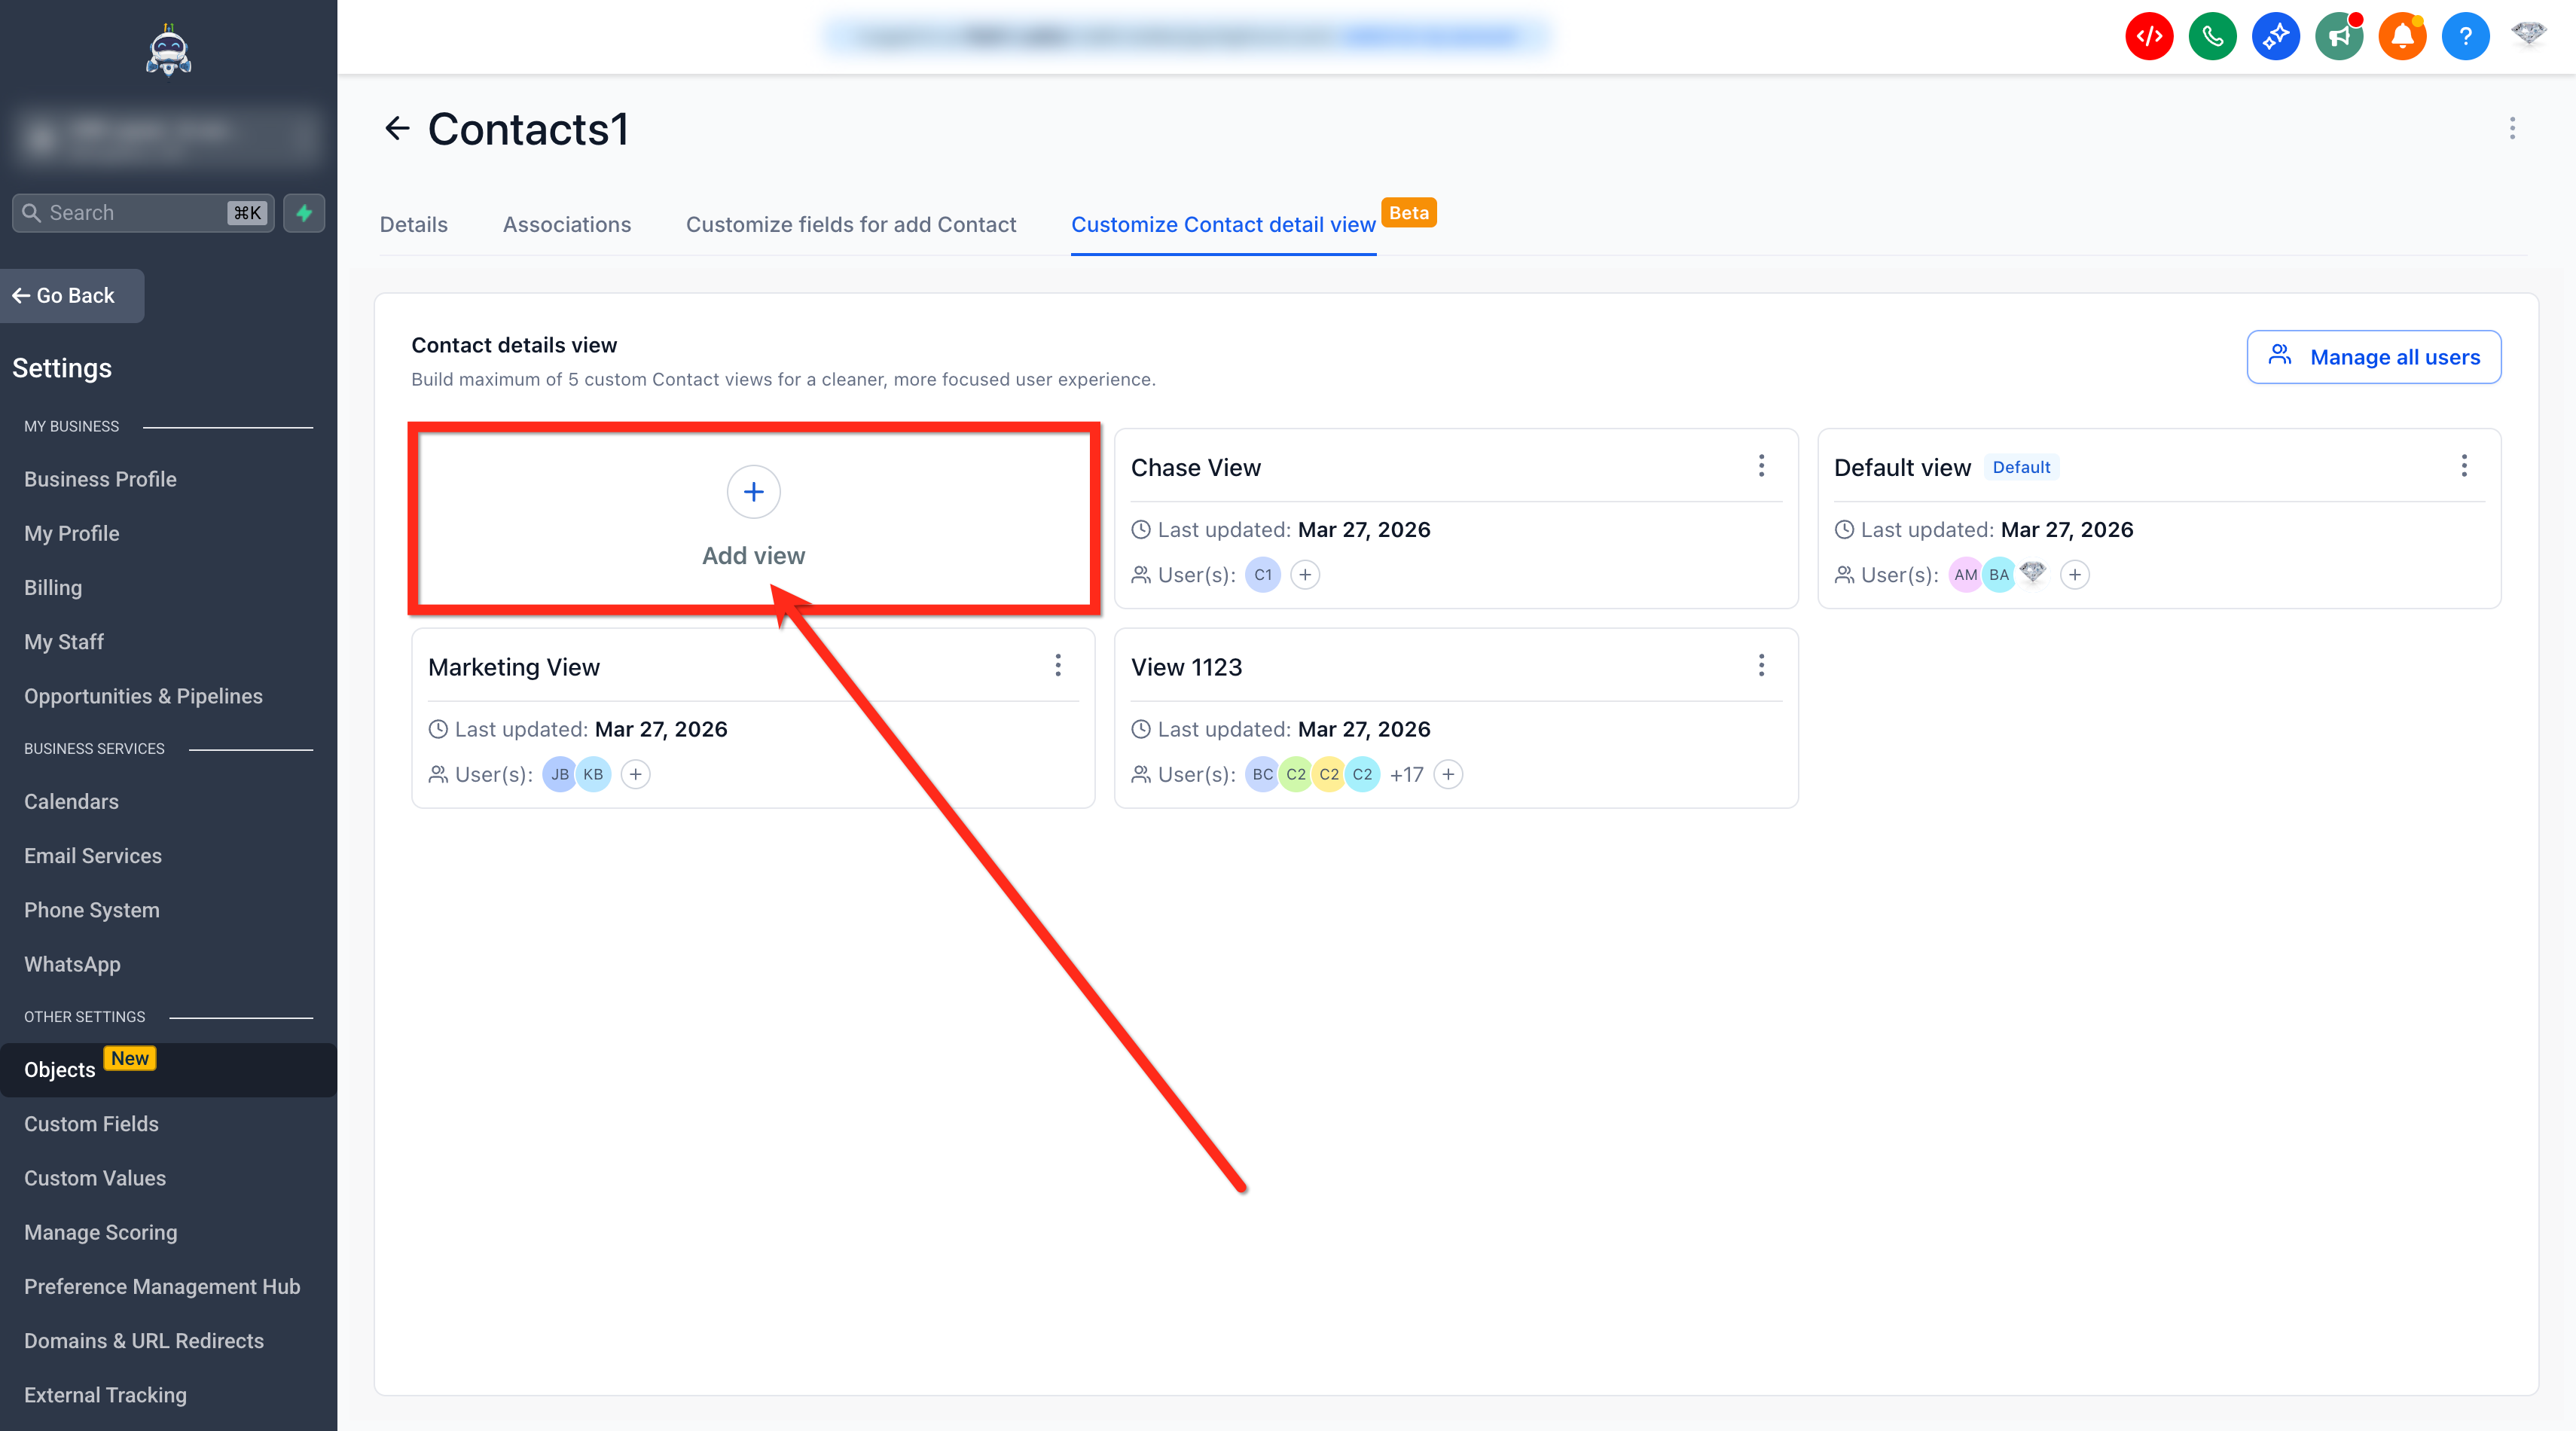This screenshot has width=2576, height=1431.
Task: Click the back arrow beside Contacts1
Action: click(397, 128)
